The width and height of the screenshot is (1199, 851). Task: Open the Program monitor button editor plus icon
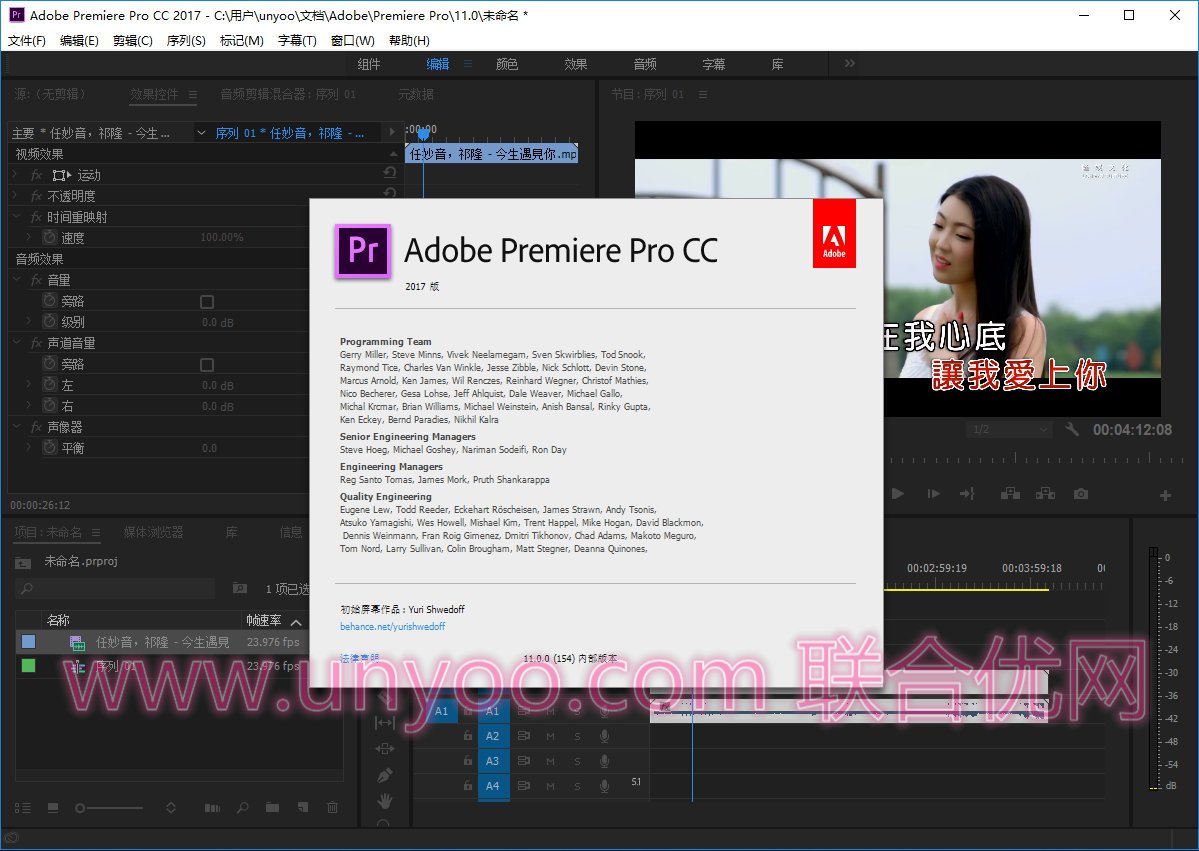tap(1165, 495)
